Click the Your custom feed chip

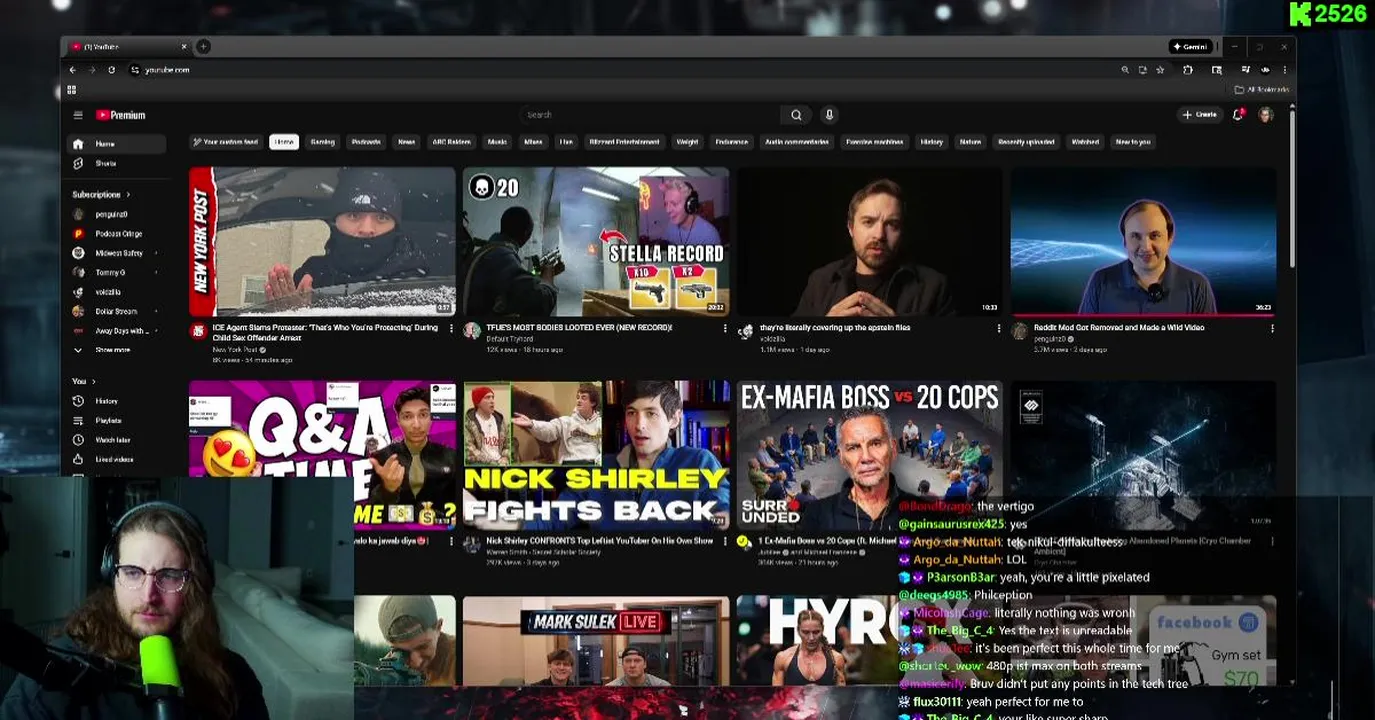226,142
